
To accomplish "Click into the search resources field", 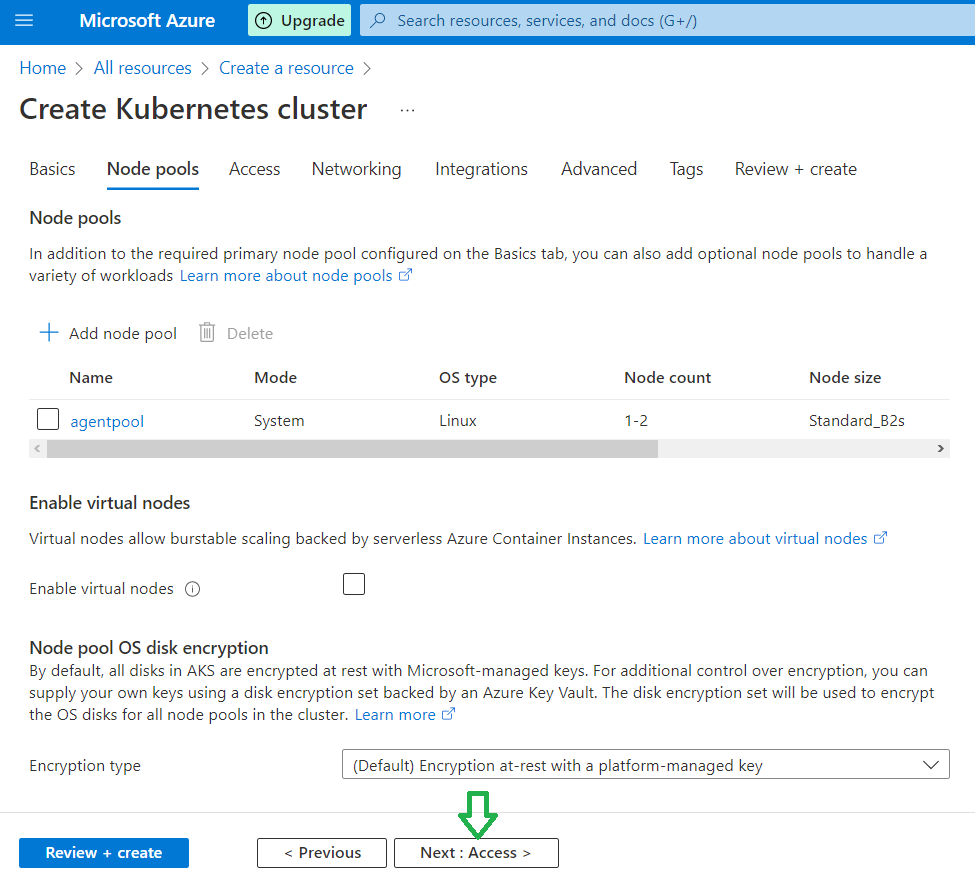I will click(x=667, y=21).
